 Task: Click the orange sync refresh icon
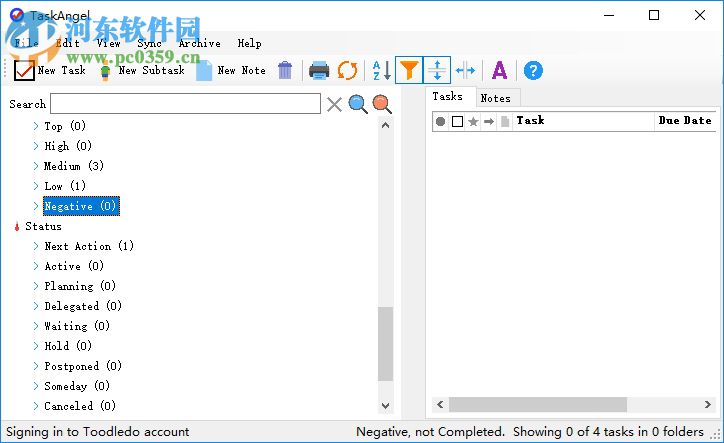point(347,71)
